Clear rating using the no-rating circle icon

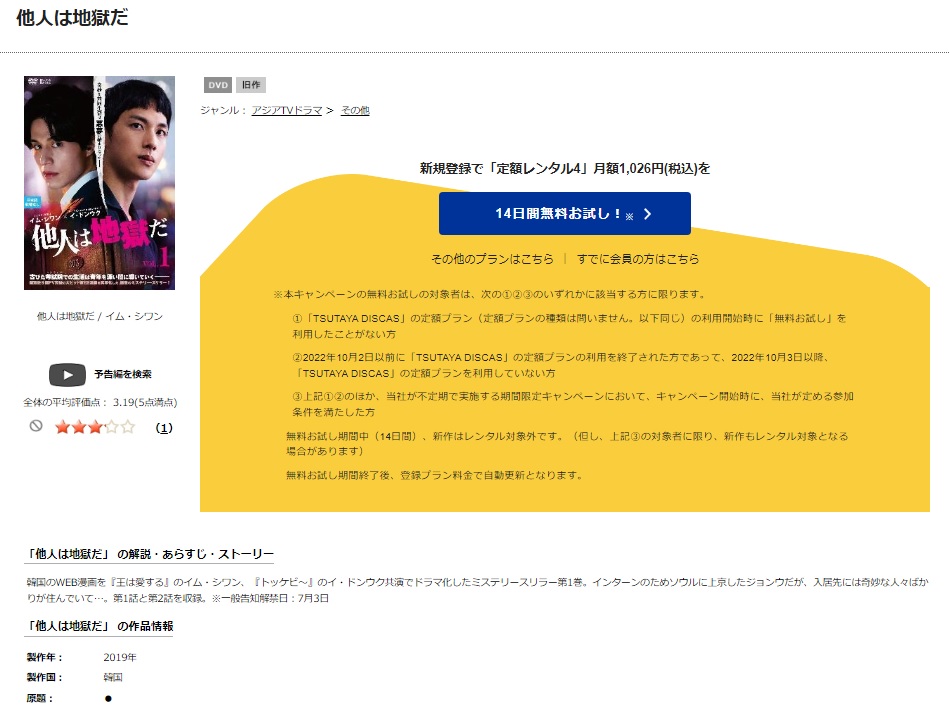point(36,426)
